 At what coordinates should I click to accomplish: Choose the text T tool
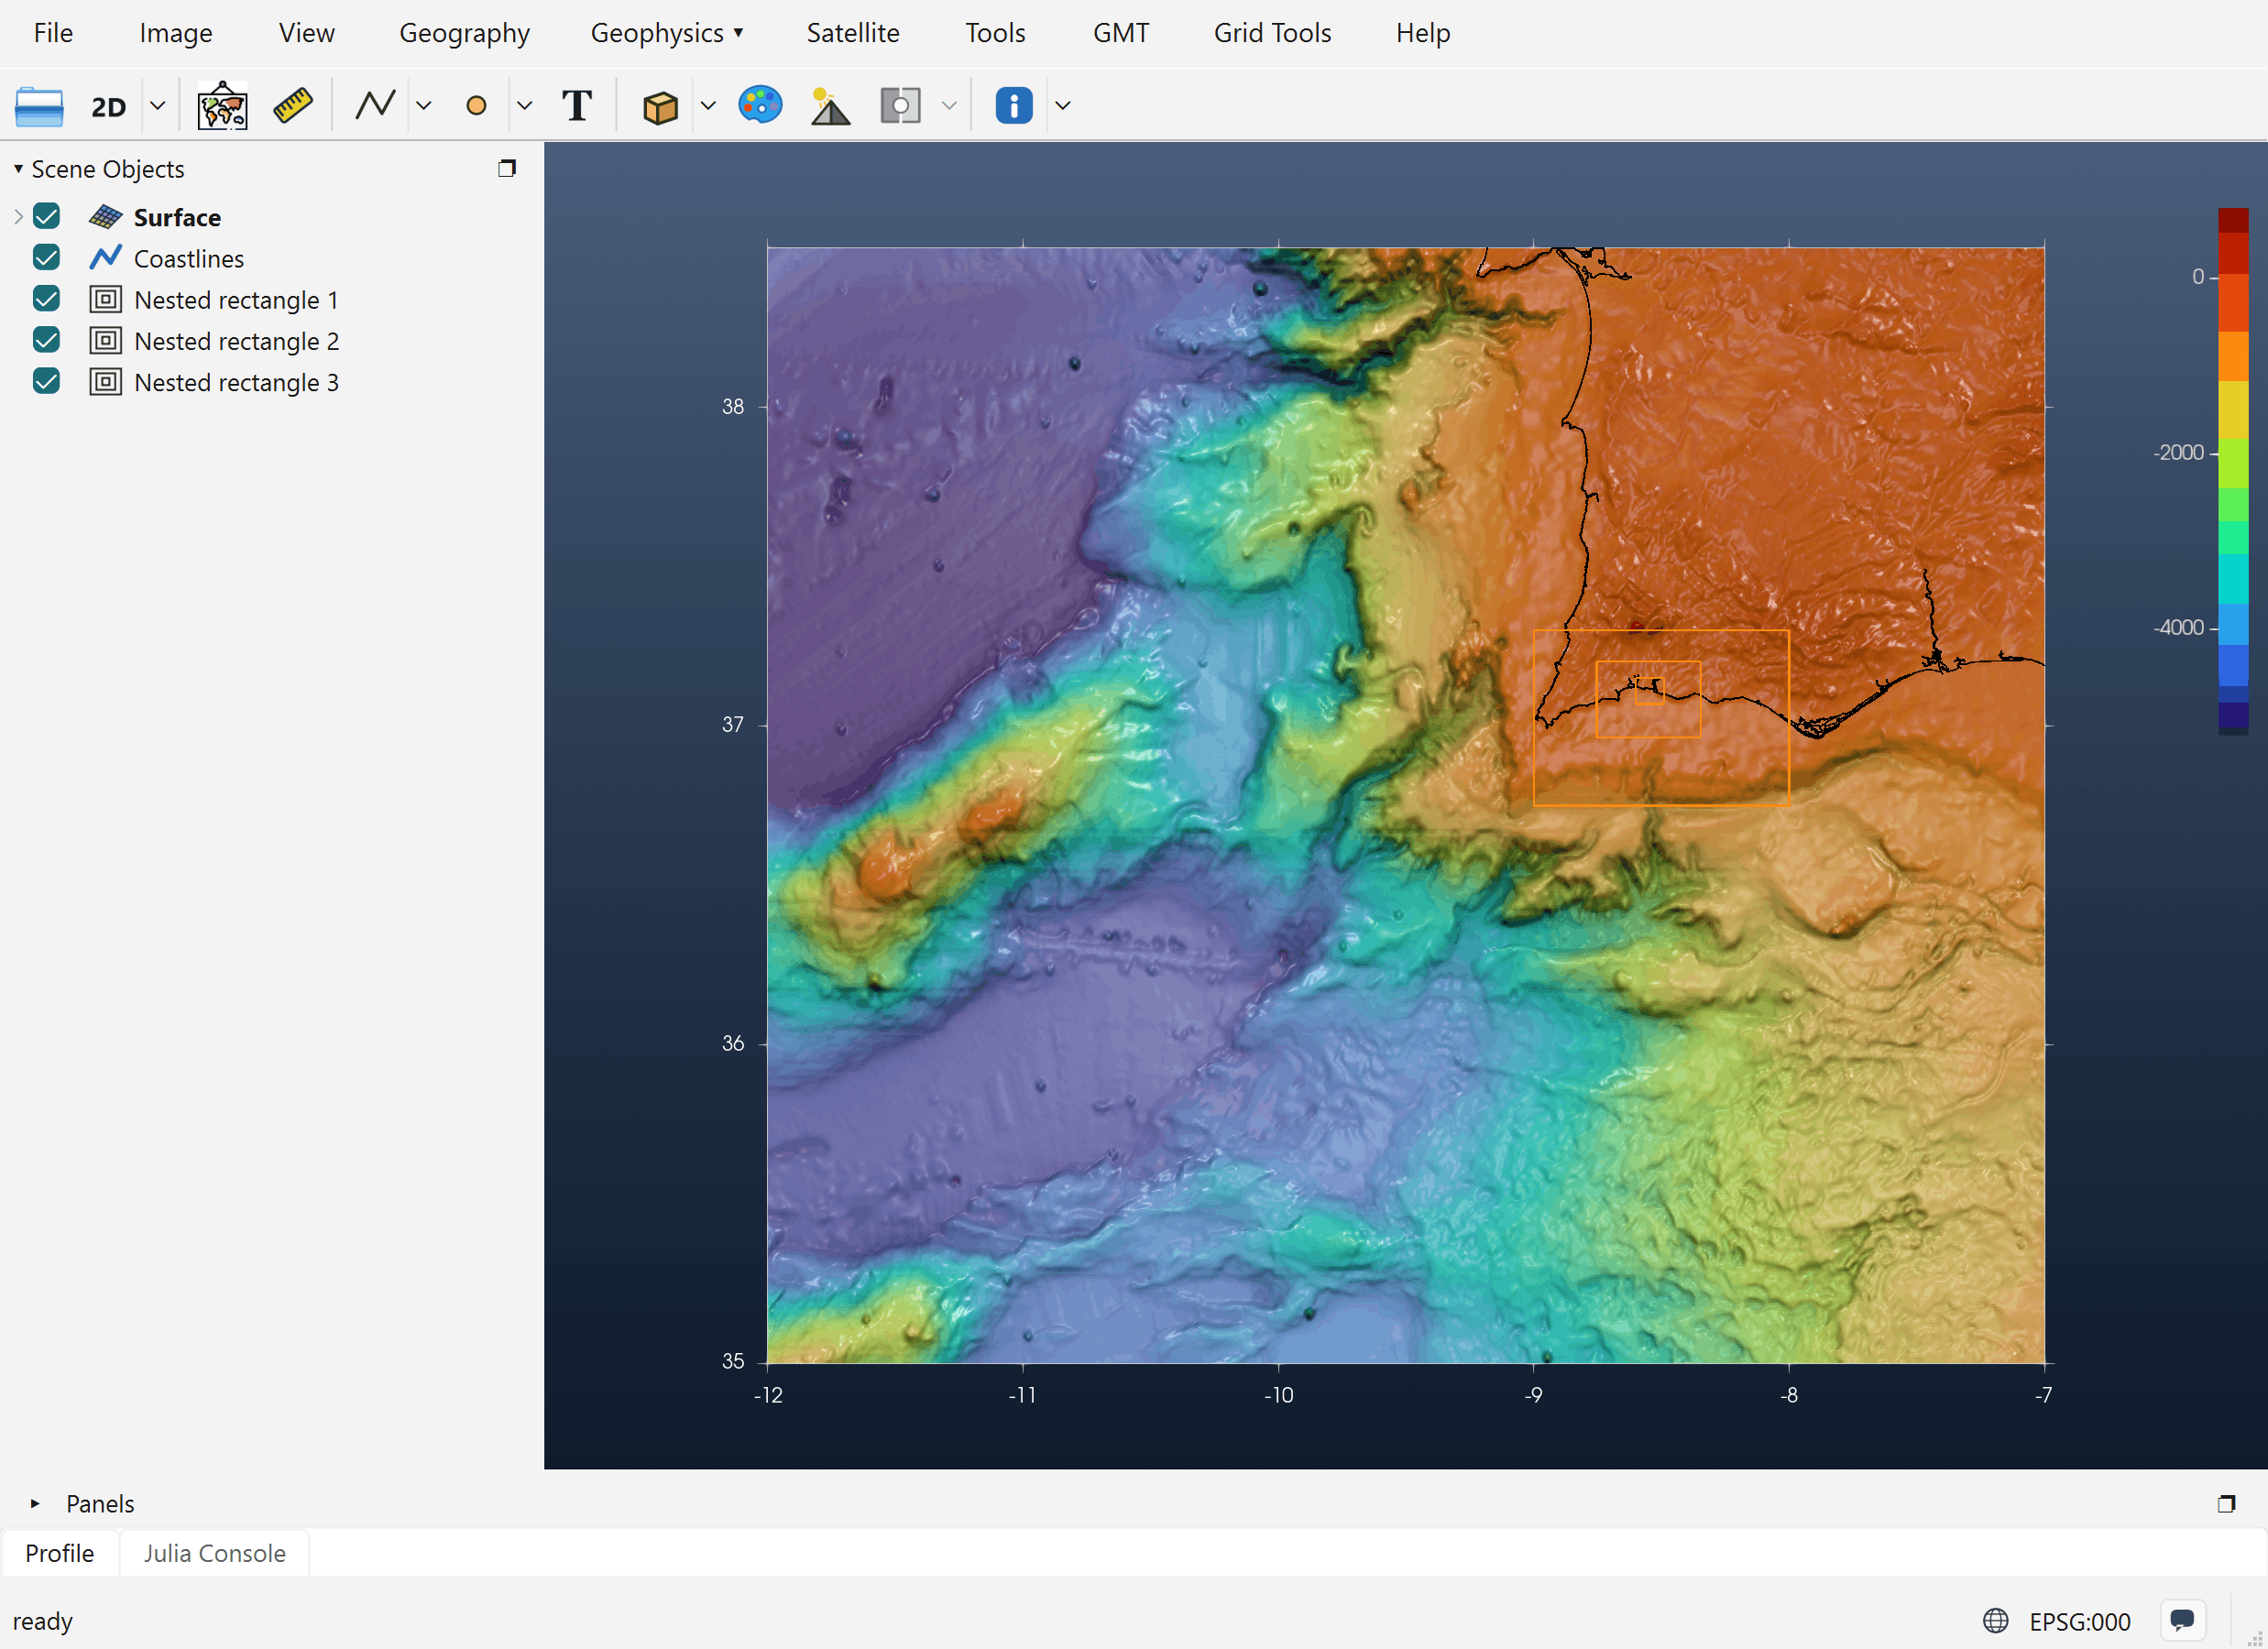pyautogui.click(x=577, y=105)
